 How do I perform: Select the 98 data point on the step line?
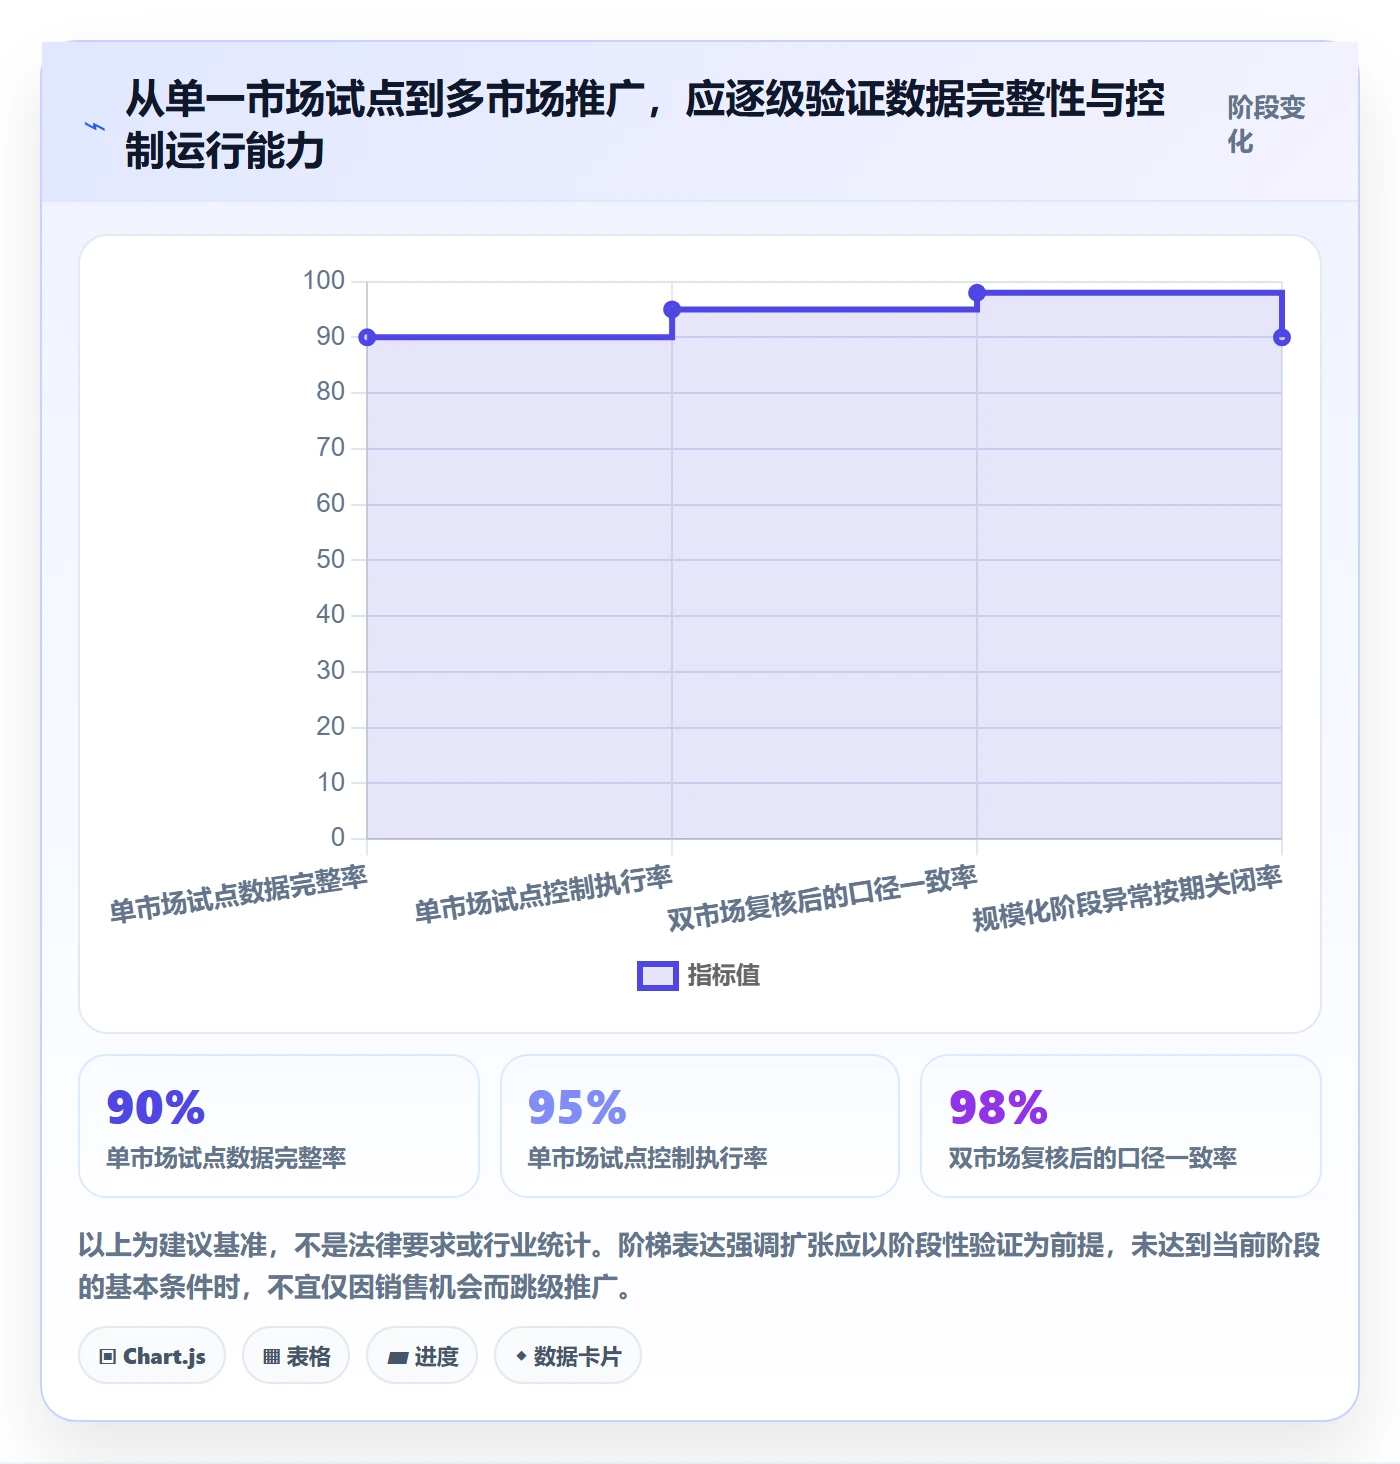tap(977, 293)
